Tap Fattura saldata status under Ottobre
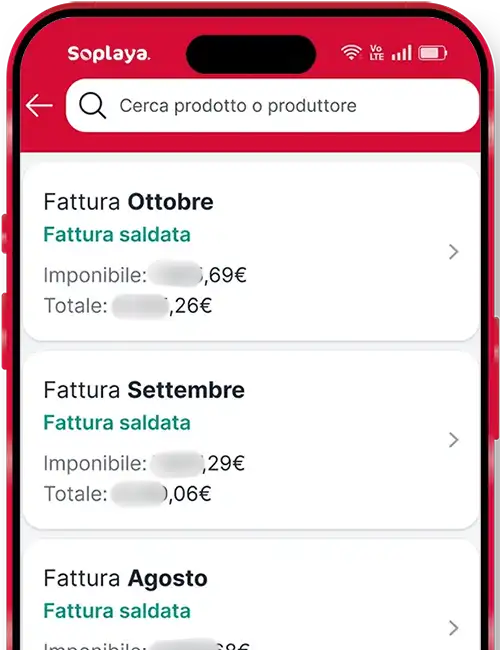 click(117, 235)
